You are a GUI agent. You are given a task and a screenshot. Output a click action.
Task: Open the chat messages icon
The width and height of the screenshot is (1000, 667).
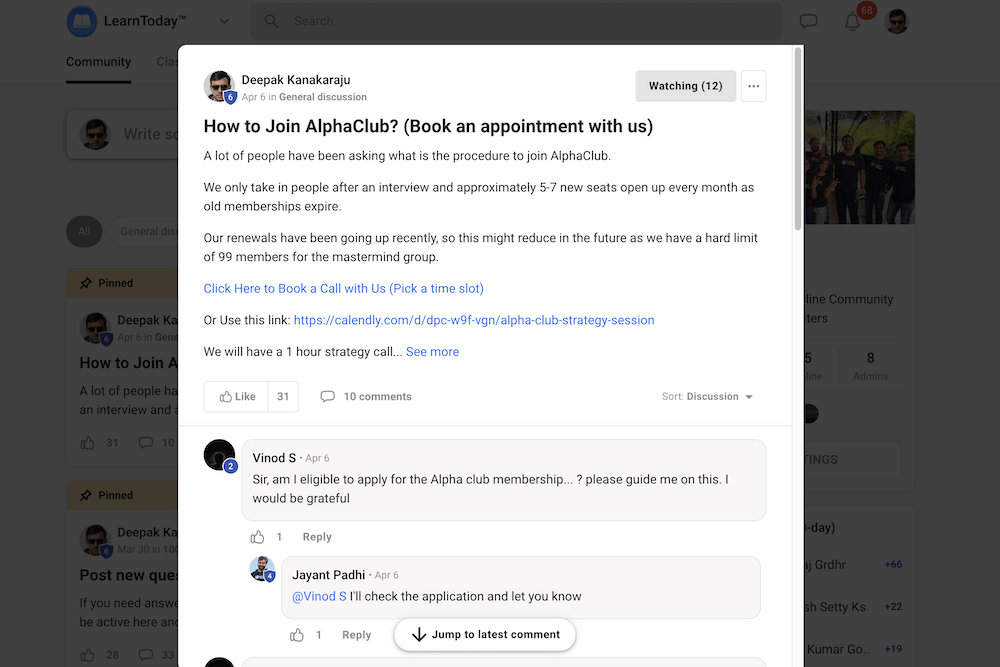click(808, 21)
